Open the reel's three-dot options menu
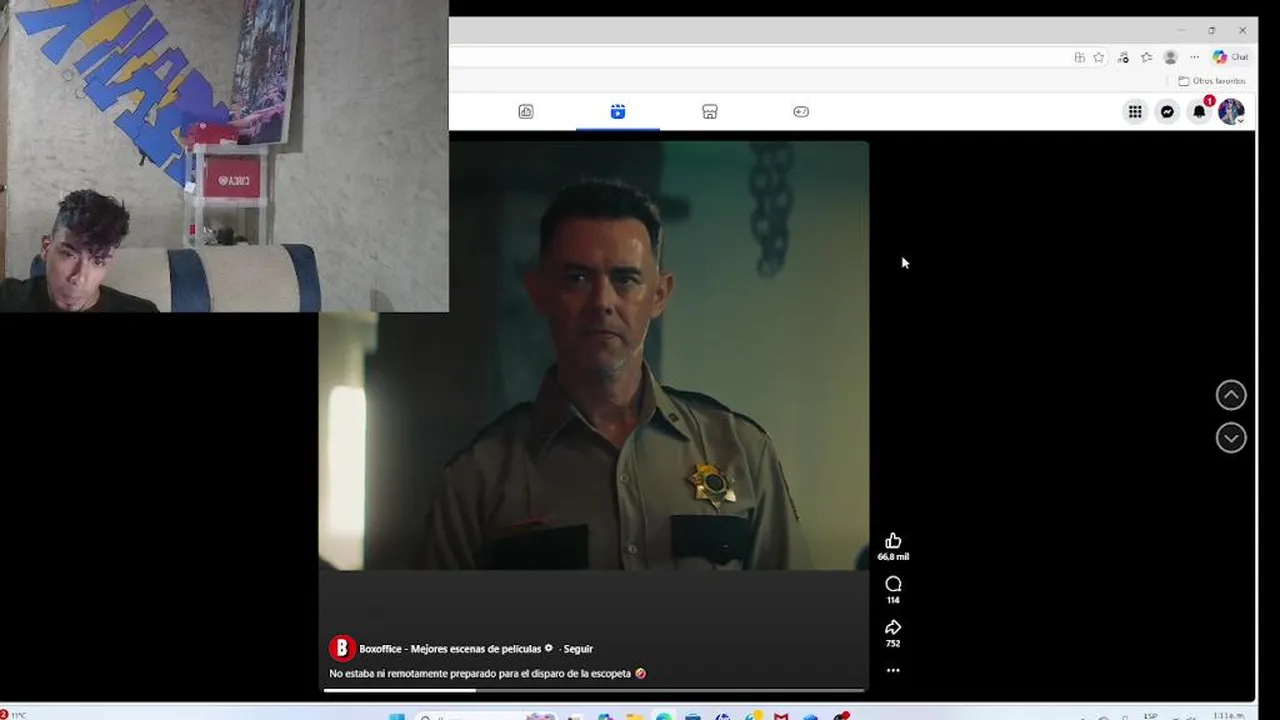 893,671
